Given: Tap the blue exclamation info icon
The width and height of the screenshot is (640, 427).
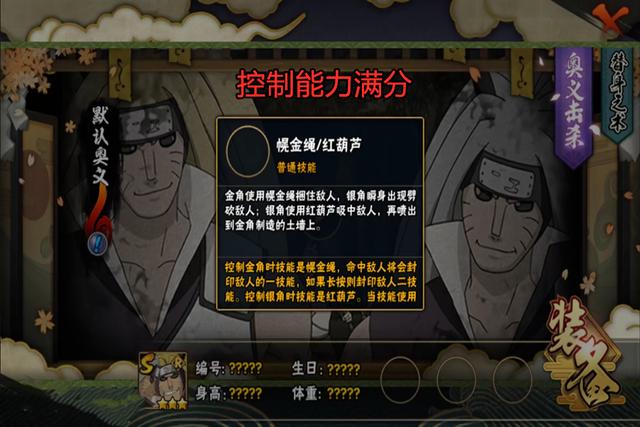Looking at the screenshot, I should [97, 243].
